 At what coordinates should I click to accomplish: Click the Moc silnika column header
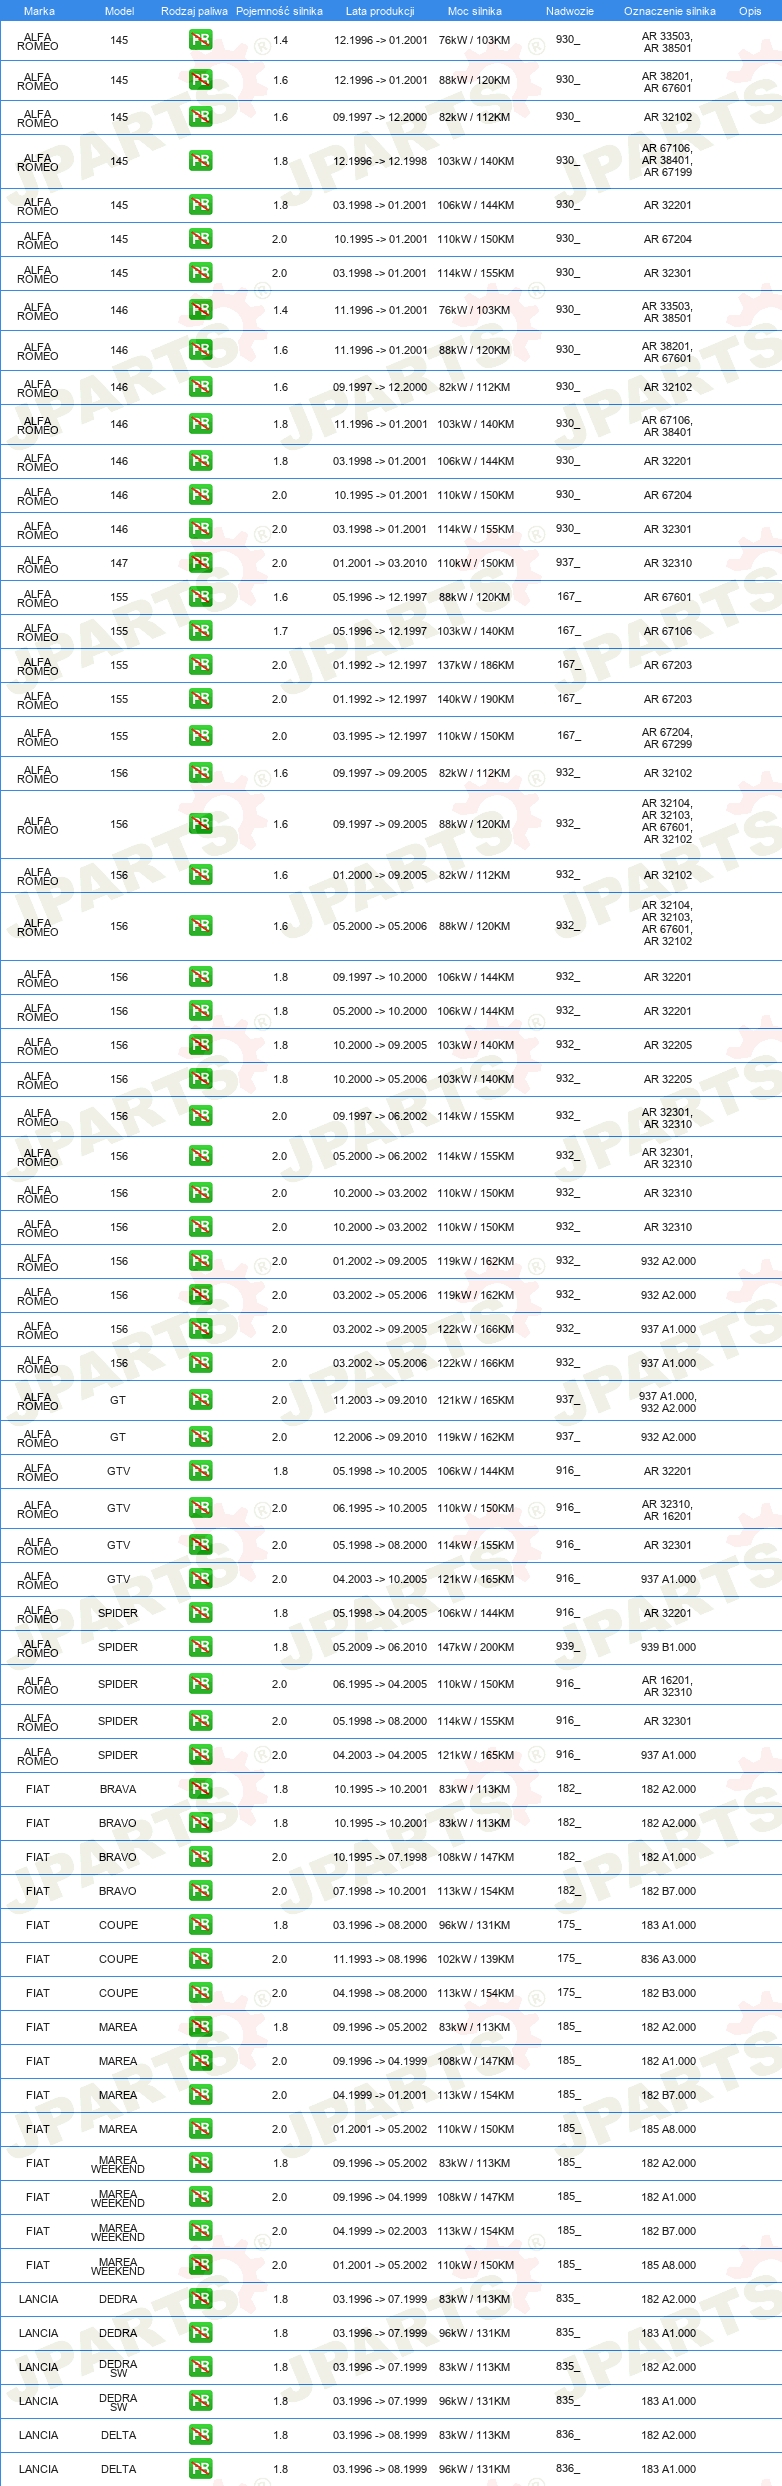tap(475, 11)
